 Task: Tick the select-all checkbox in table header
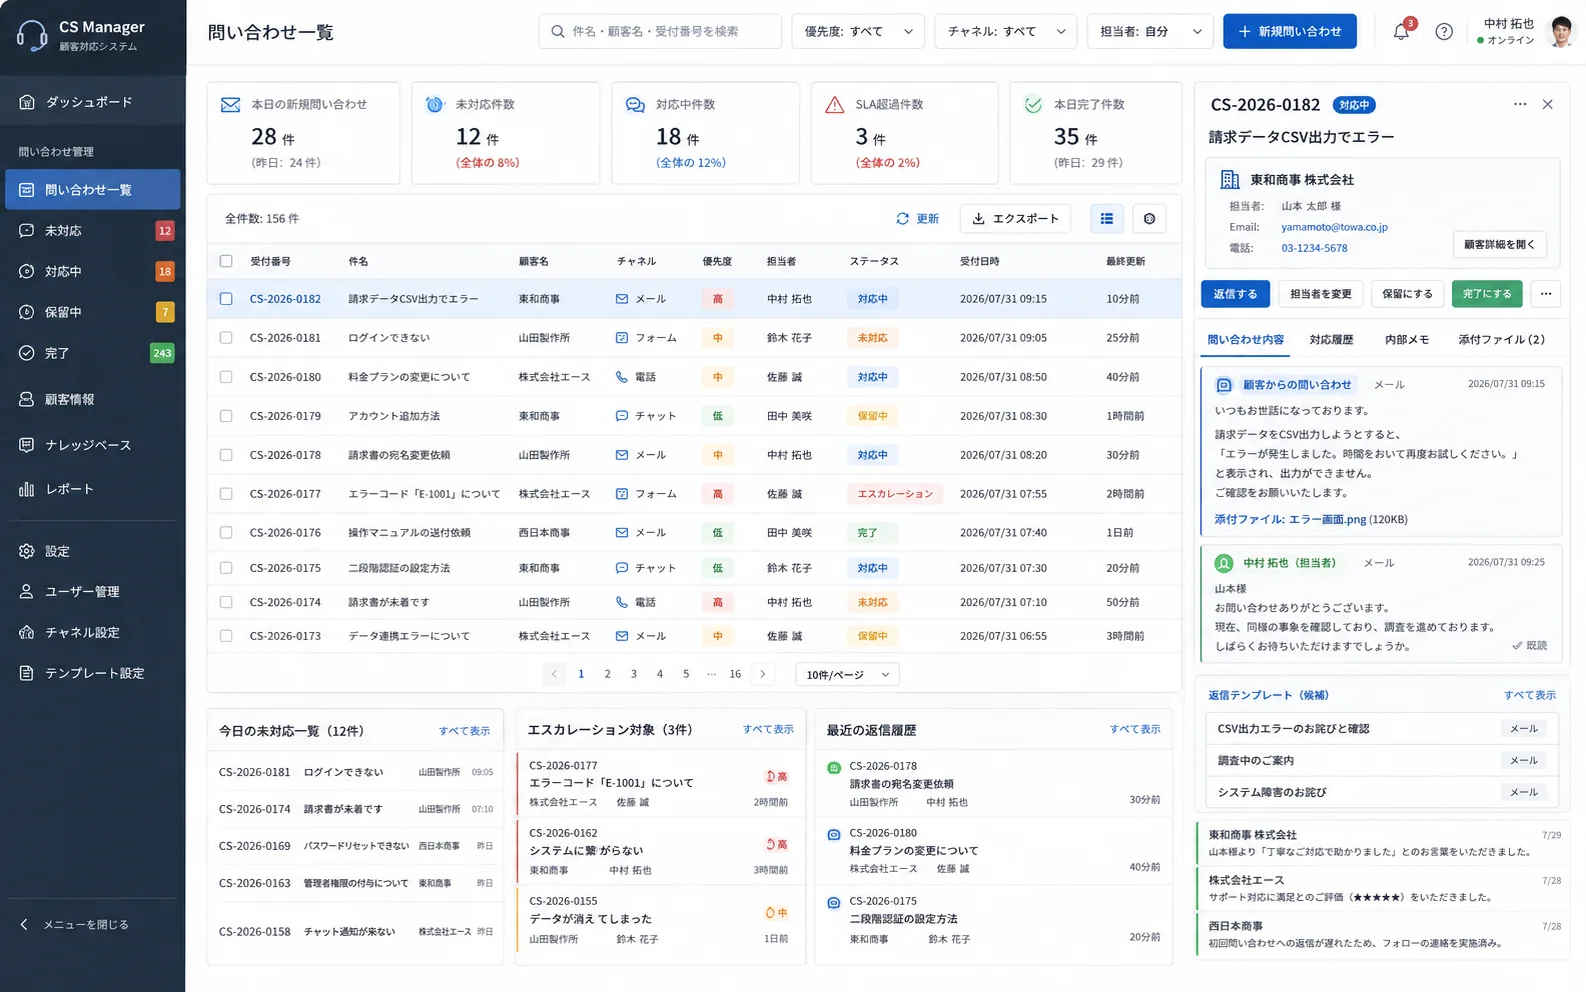point(226,261)
